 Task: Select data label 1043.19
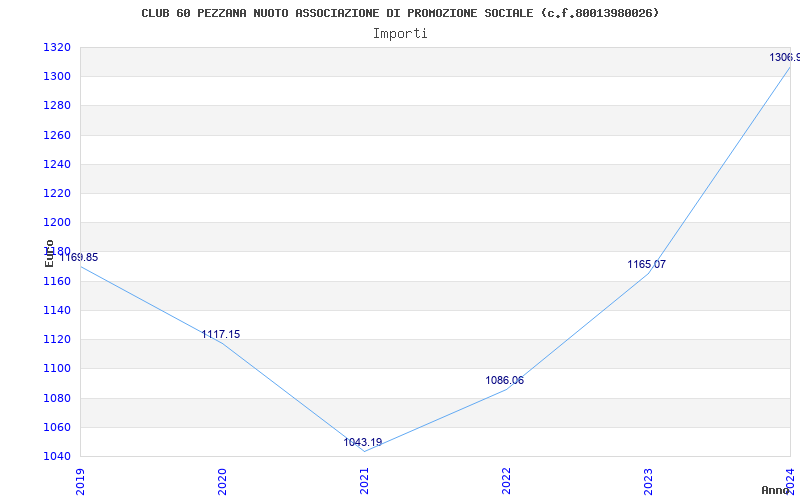click(x=362, y=442)
